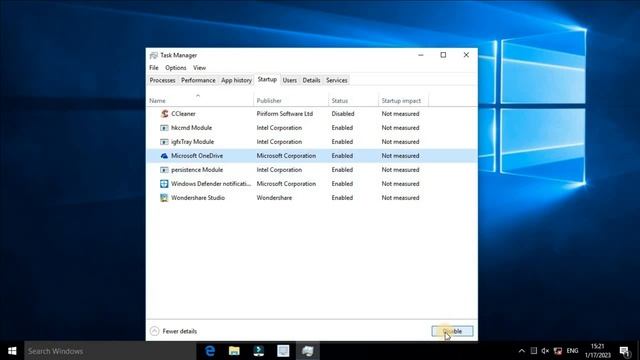Click the hkcmd Module icon
Viewport: 640px width, 360px height.
click(164, 128)
